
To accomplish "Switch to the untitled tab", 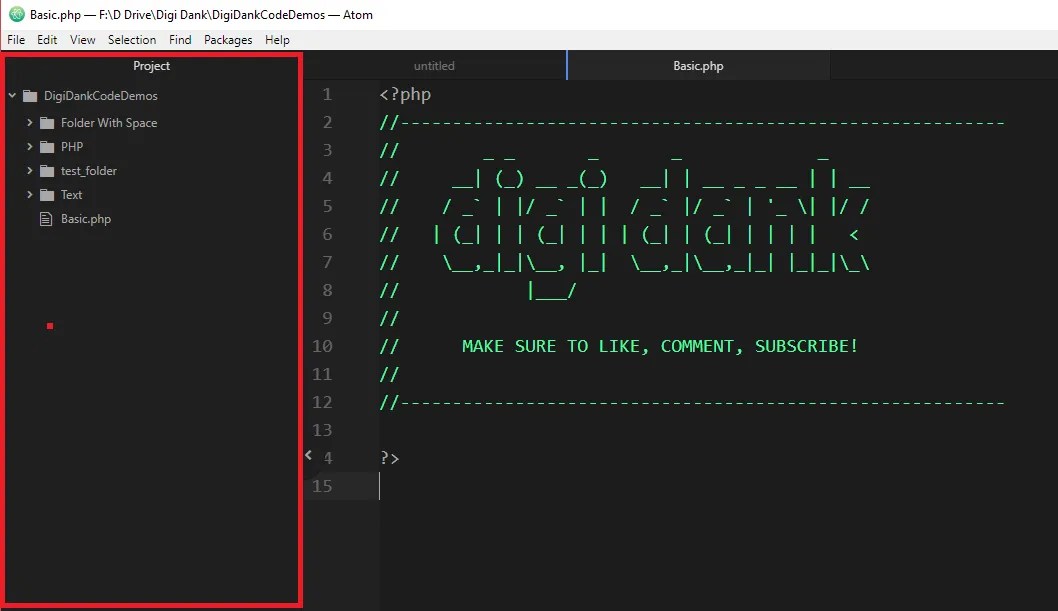I will (434, 66).
